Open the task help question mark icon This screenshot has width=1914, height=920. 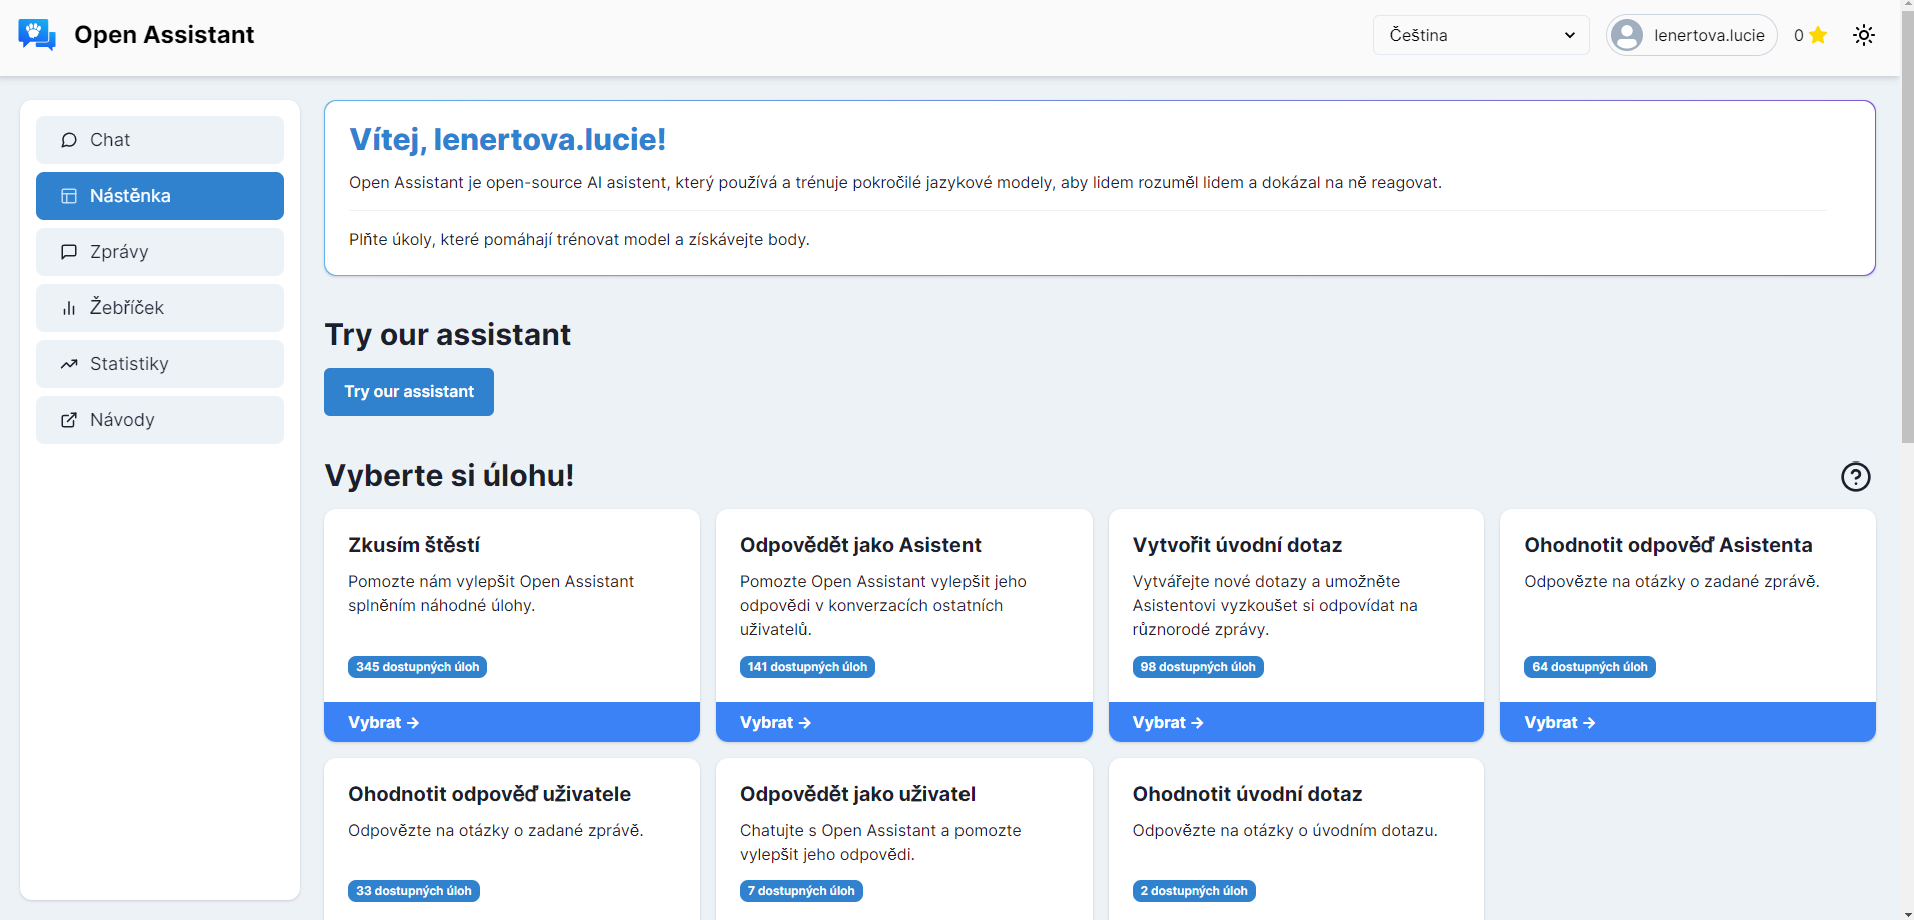click(1855, 476)
